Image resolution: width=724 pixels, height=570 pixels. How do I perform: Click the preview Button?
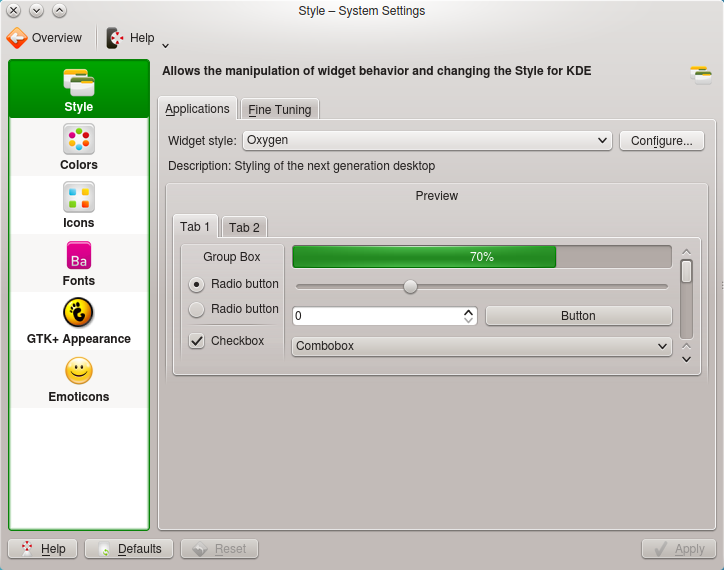pos(579,316)
